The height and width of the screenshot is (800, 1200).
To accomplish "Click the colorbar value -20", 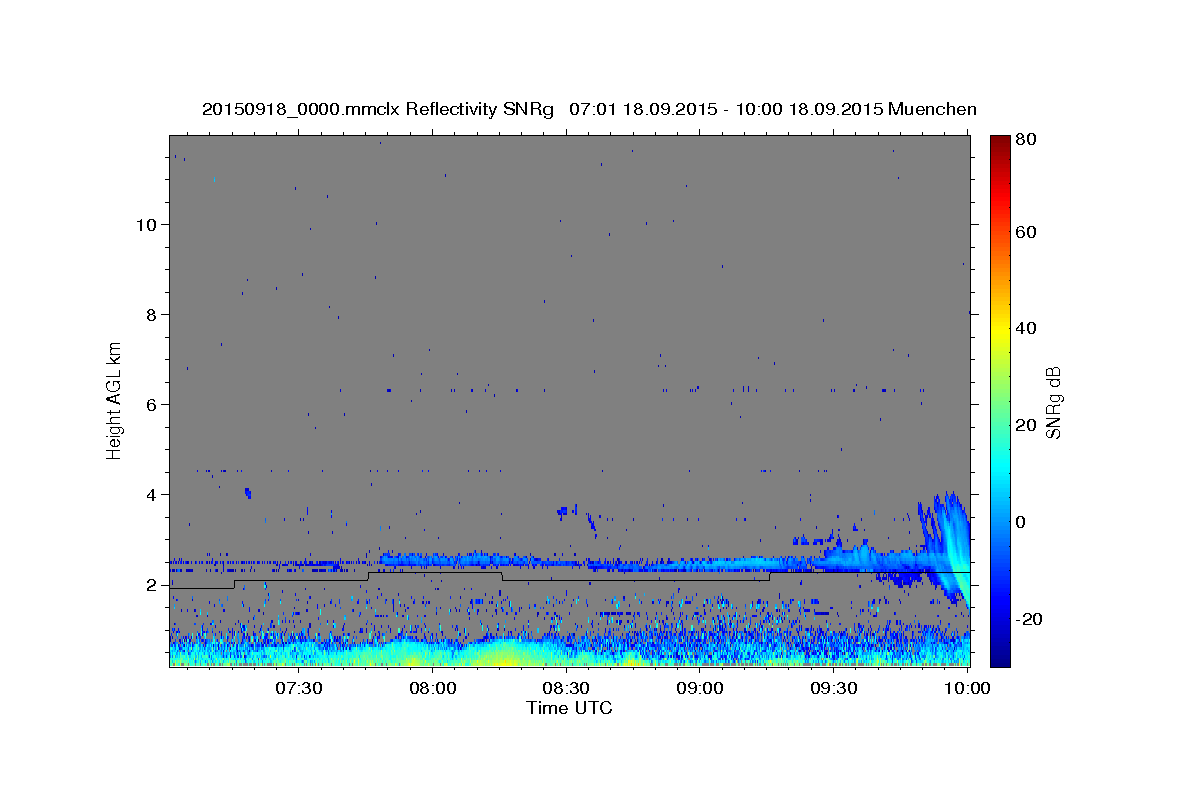I will click(1030, 619).
